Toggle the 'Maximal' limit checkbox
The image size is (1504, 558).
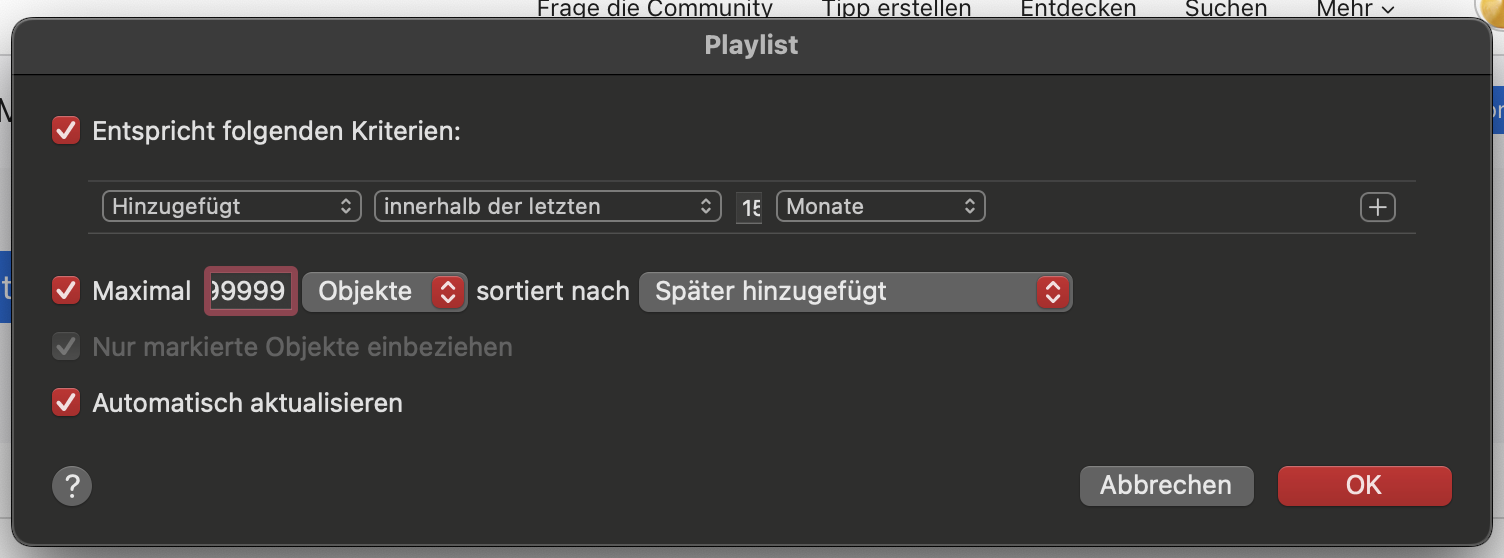pos(66,291)
